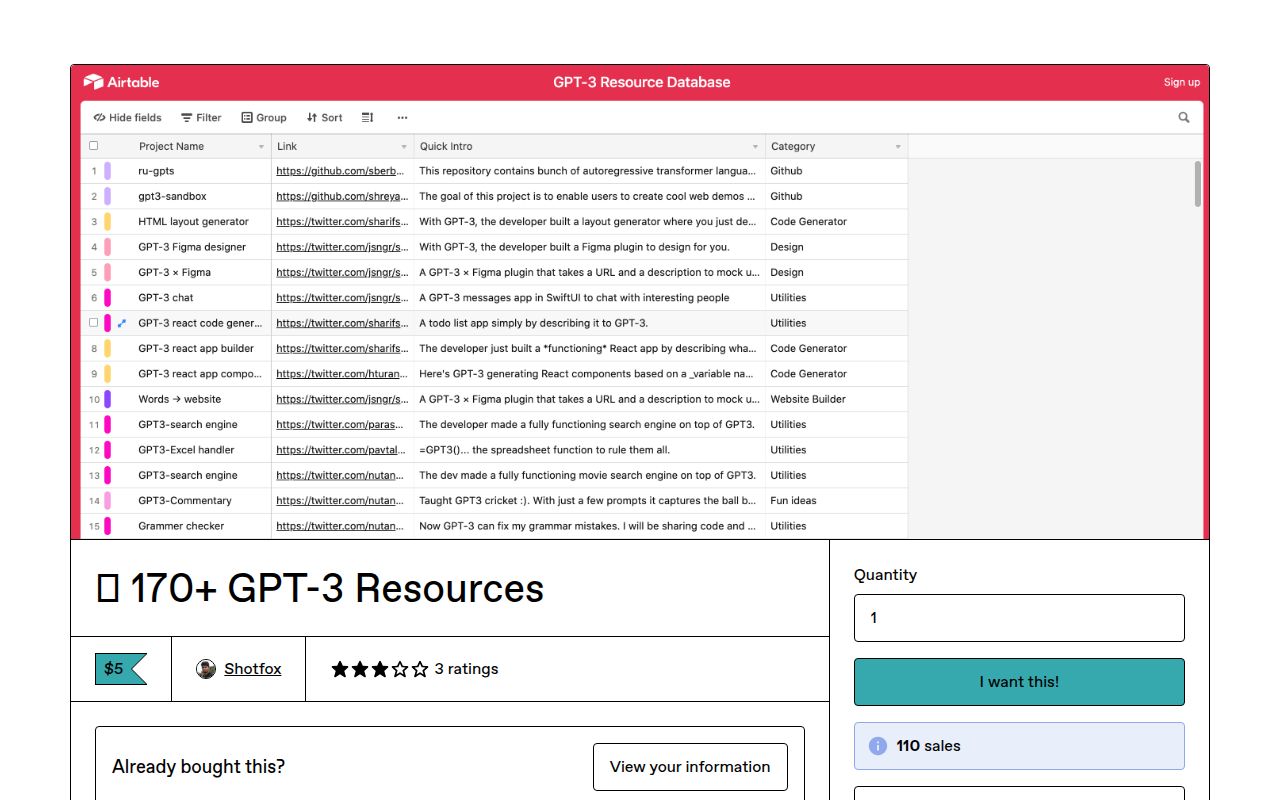Expand the GPT-3 react code generator record

pyautogui.click(x=122, y=323)
